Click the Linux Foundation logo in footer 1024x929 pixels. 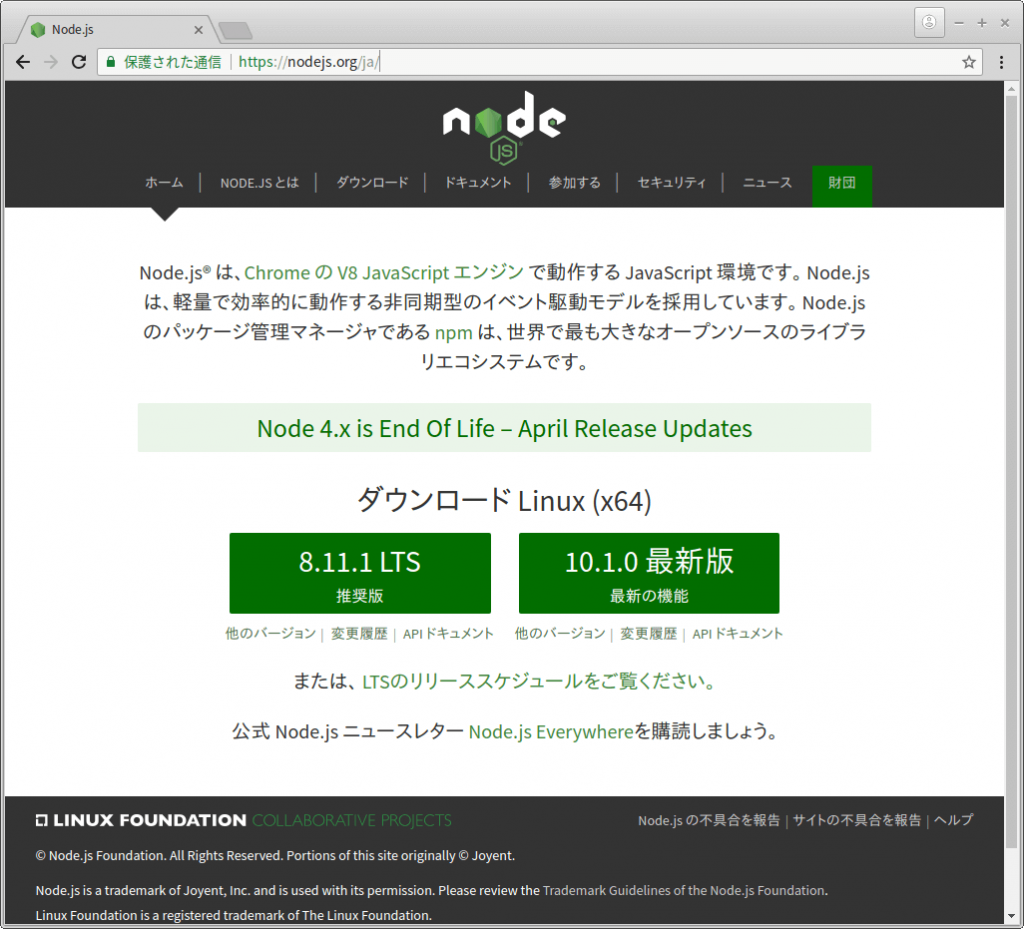pyautogui.click(x=141, y=820)
